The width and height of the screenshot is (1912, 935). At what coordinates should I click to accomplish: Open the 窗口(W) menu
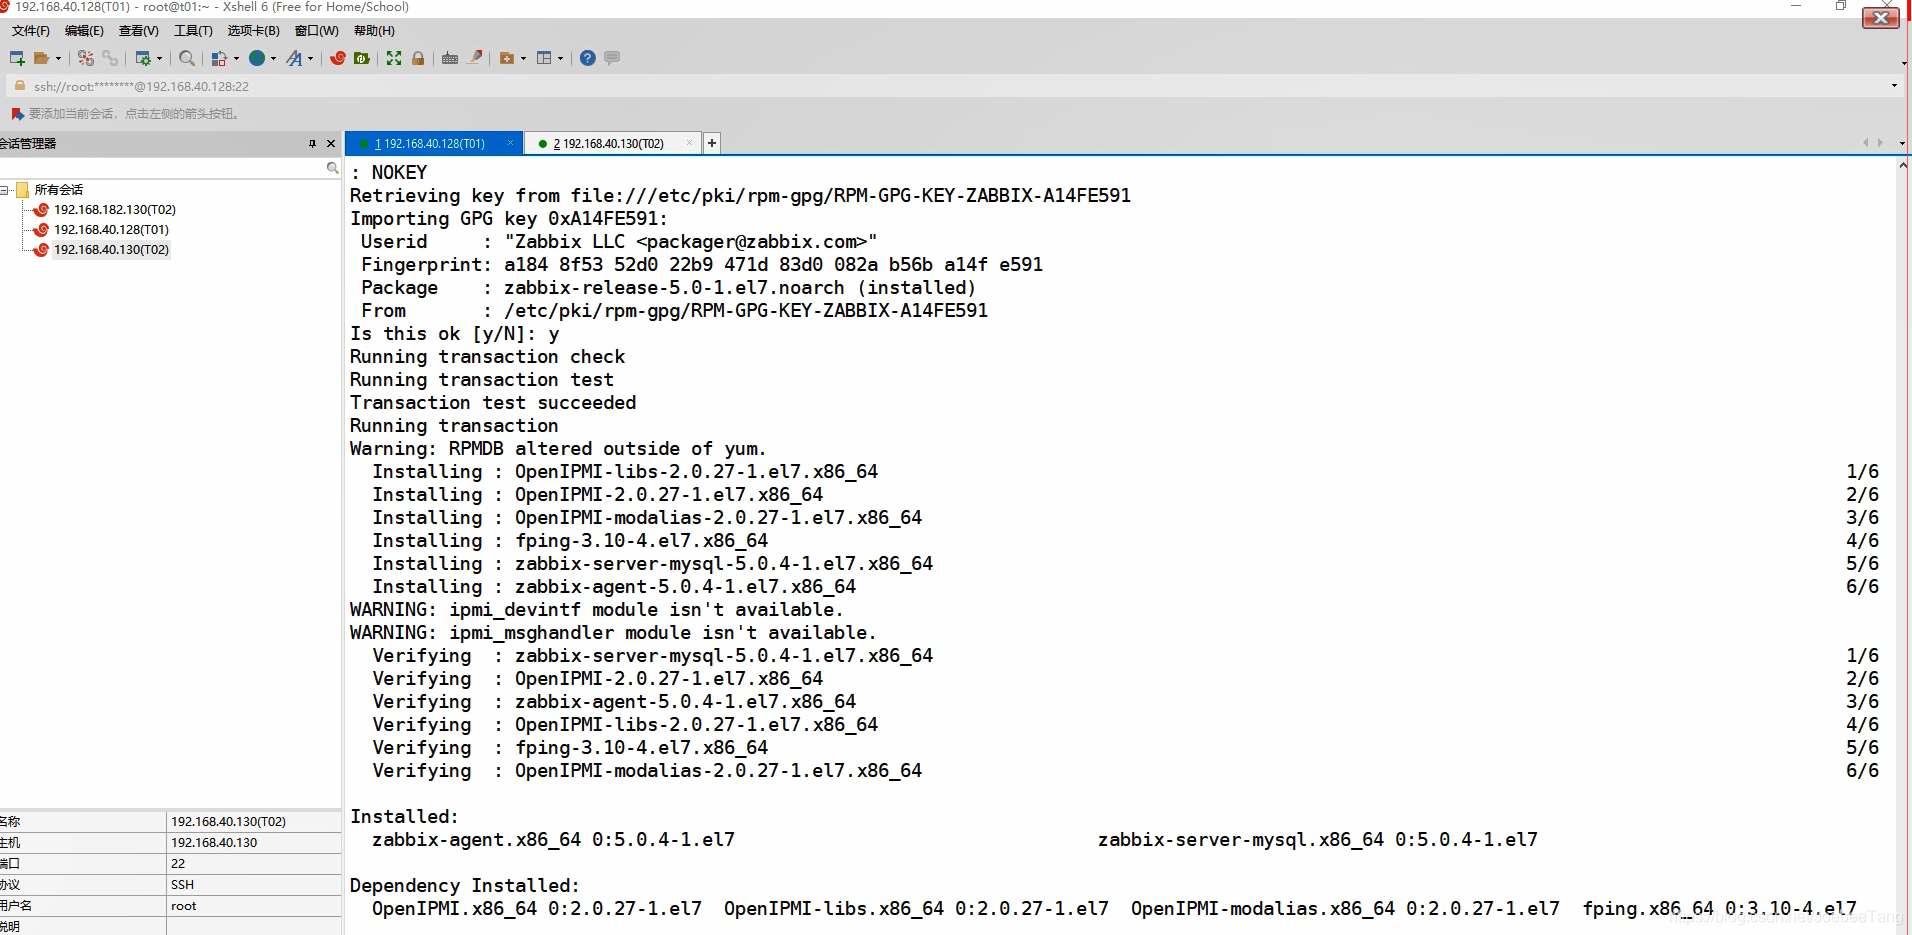click(316, 31)
